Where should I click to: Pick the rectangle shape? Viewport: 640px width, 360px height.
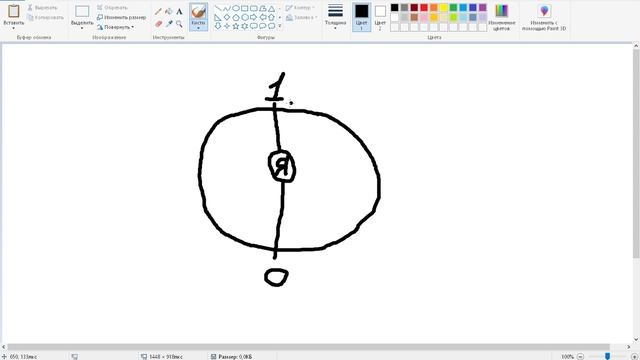click(244, 8)
